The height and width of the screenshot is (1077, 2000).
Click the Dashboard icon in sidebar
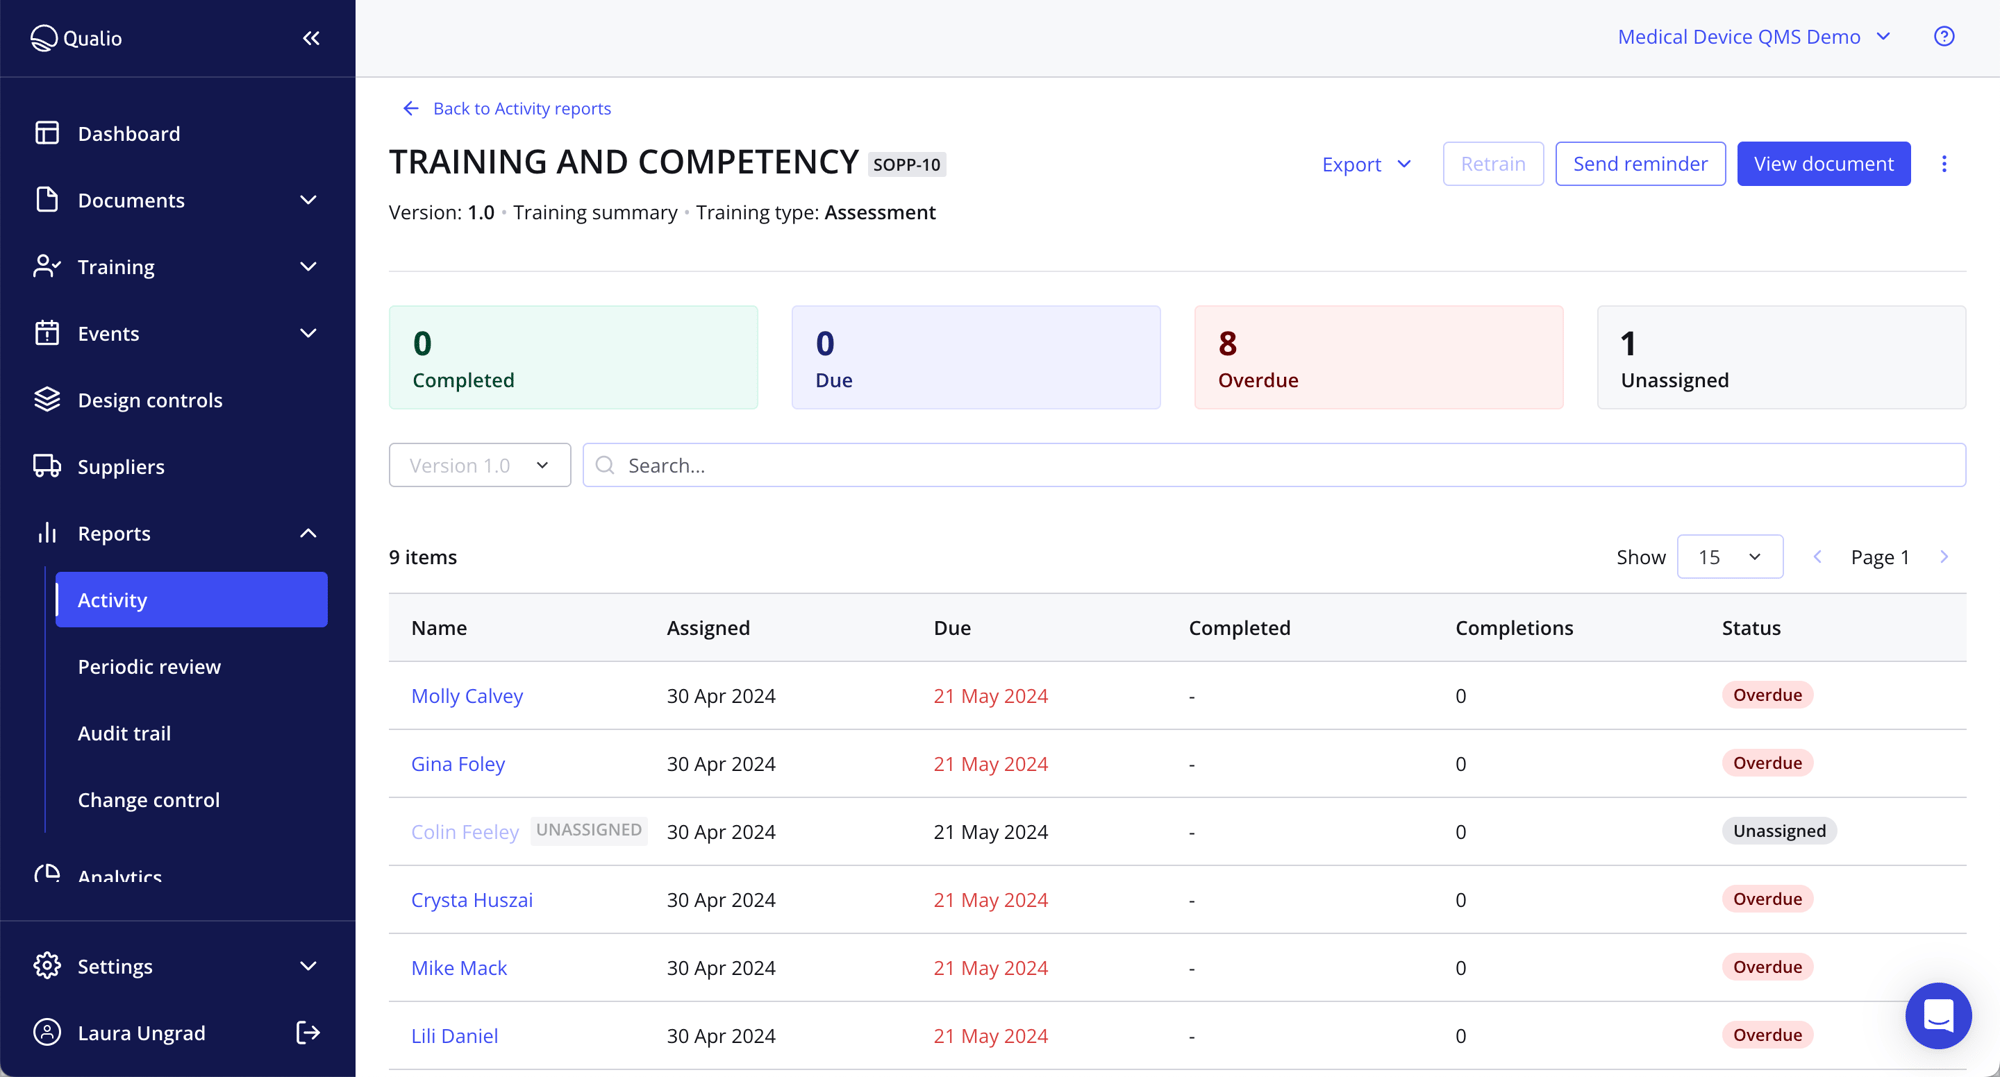47,133
